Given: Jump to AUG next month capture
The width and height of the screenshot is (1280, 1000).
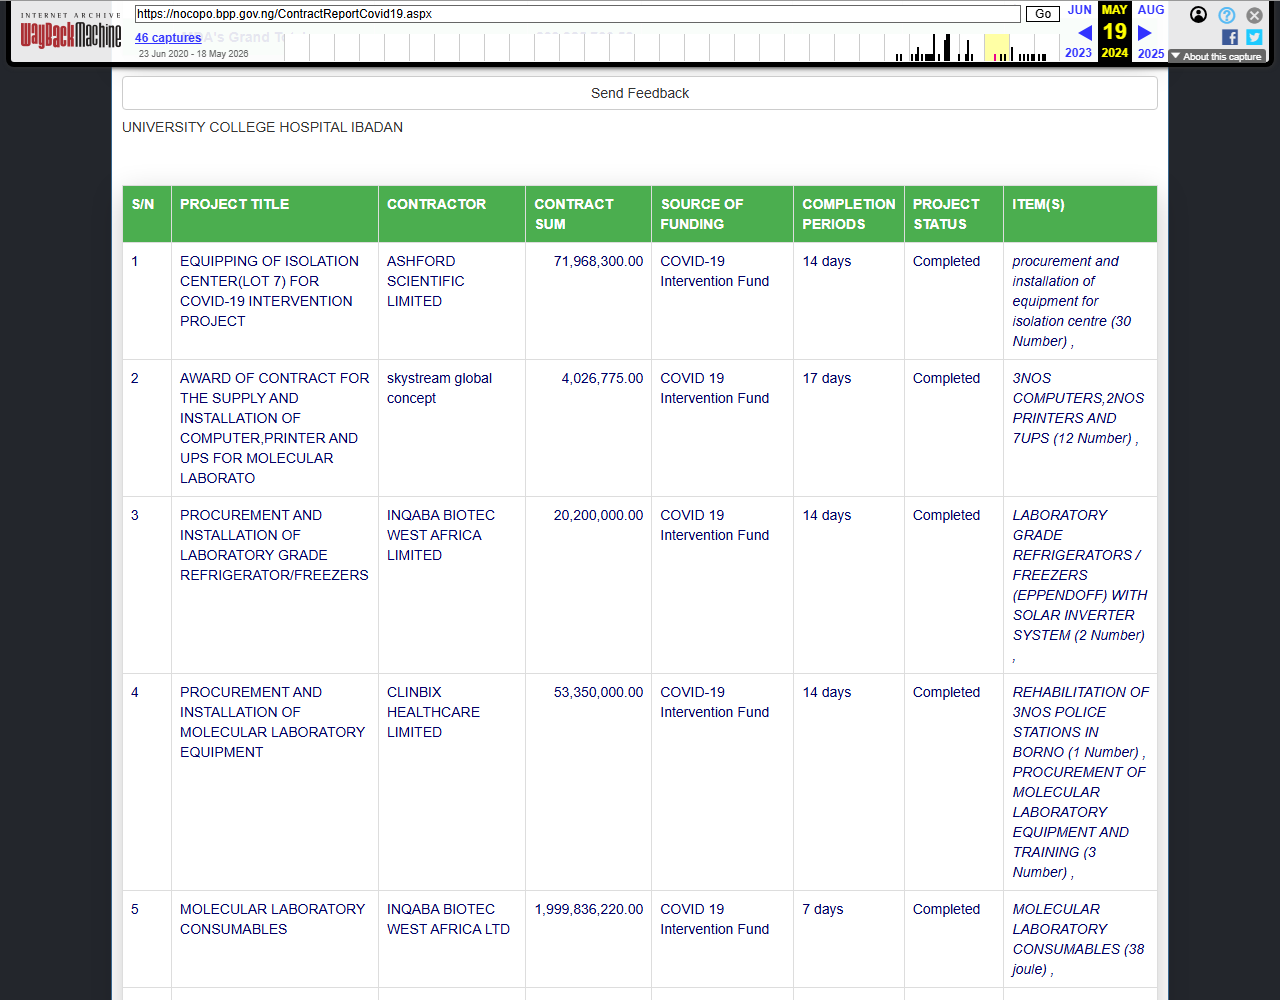Looking at the screenshot, I should point(1151,10).
